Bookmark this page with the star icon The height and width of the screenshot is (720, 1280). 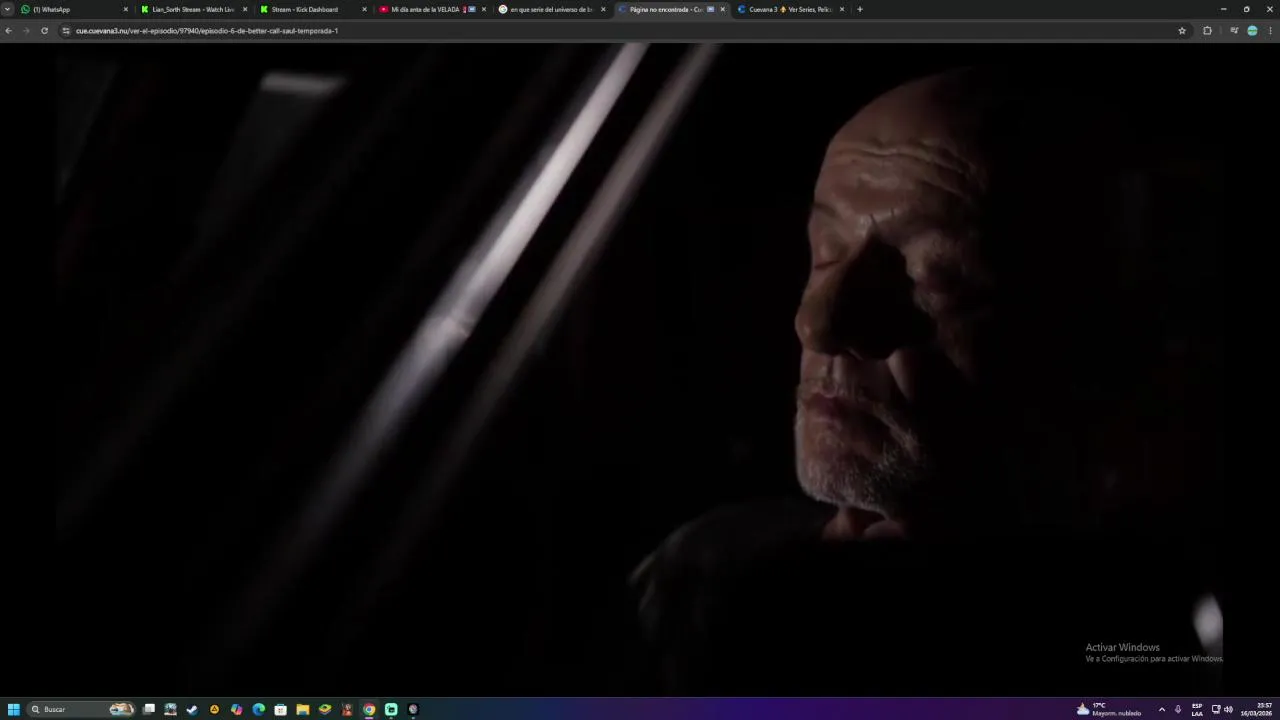[x=1182, y=31]
